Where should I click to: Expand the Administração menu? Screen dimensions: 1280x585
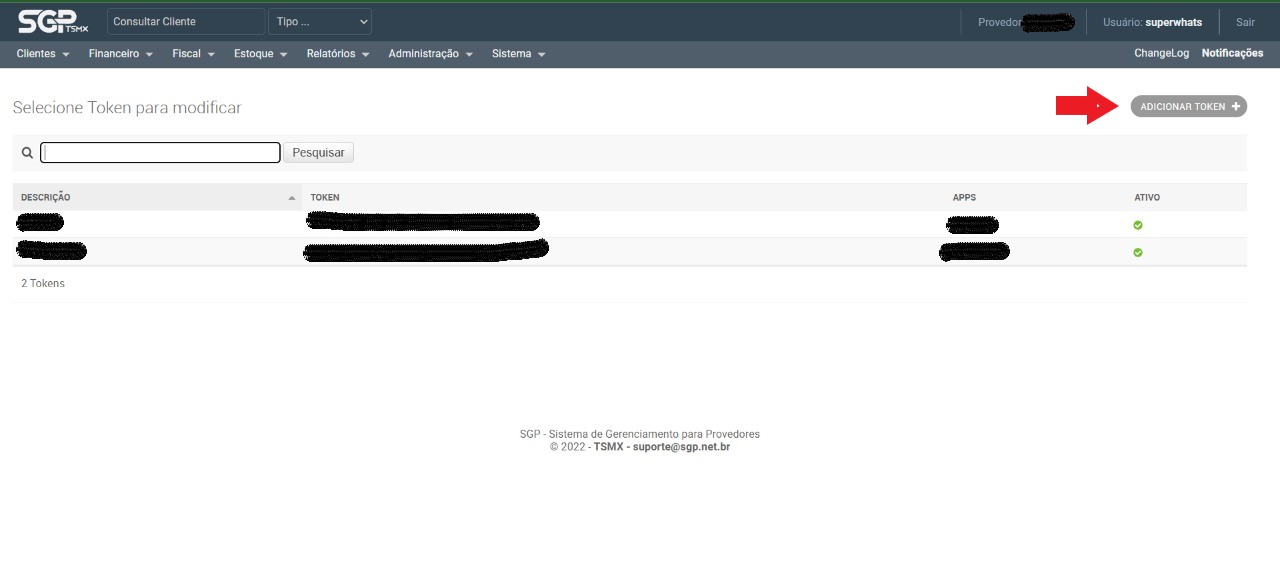click(x=430, y=54)
